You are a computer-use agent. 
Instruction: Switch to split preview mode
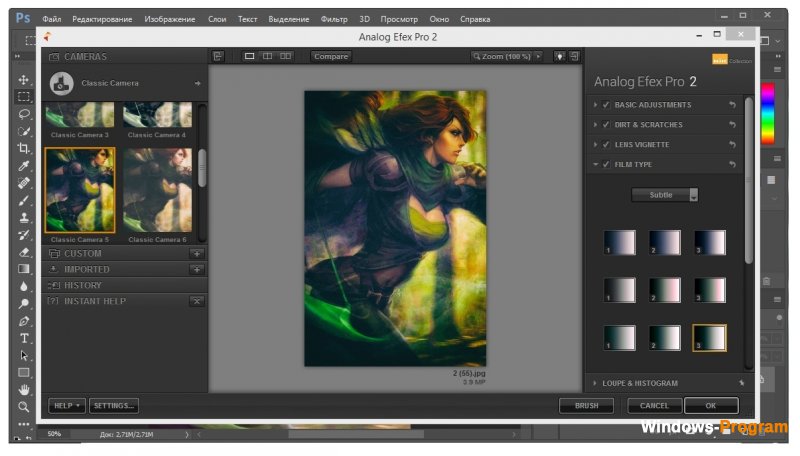coord(267,56)
